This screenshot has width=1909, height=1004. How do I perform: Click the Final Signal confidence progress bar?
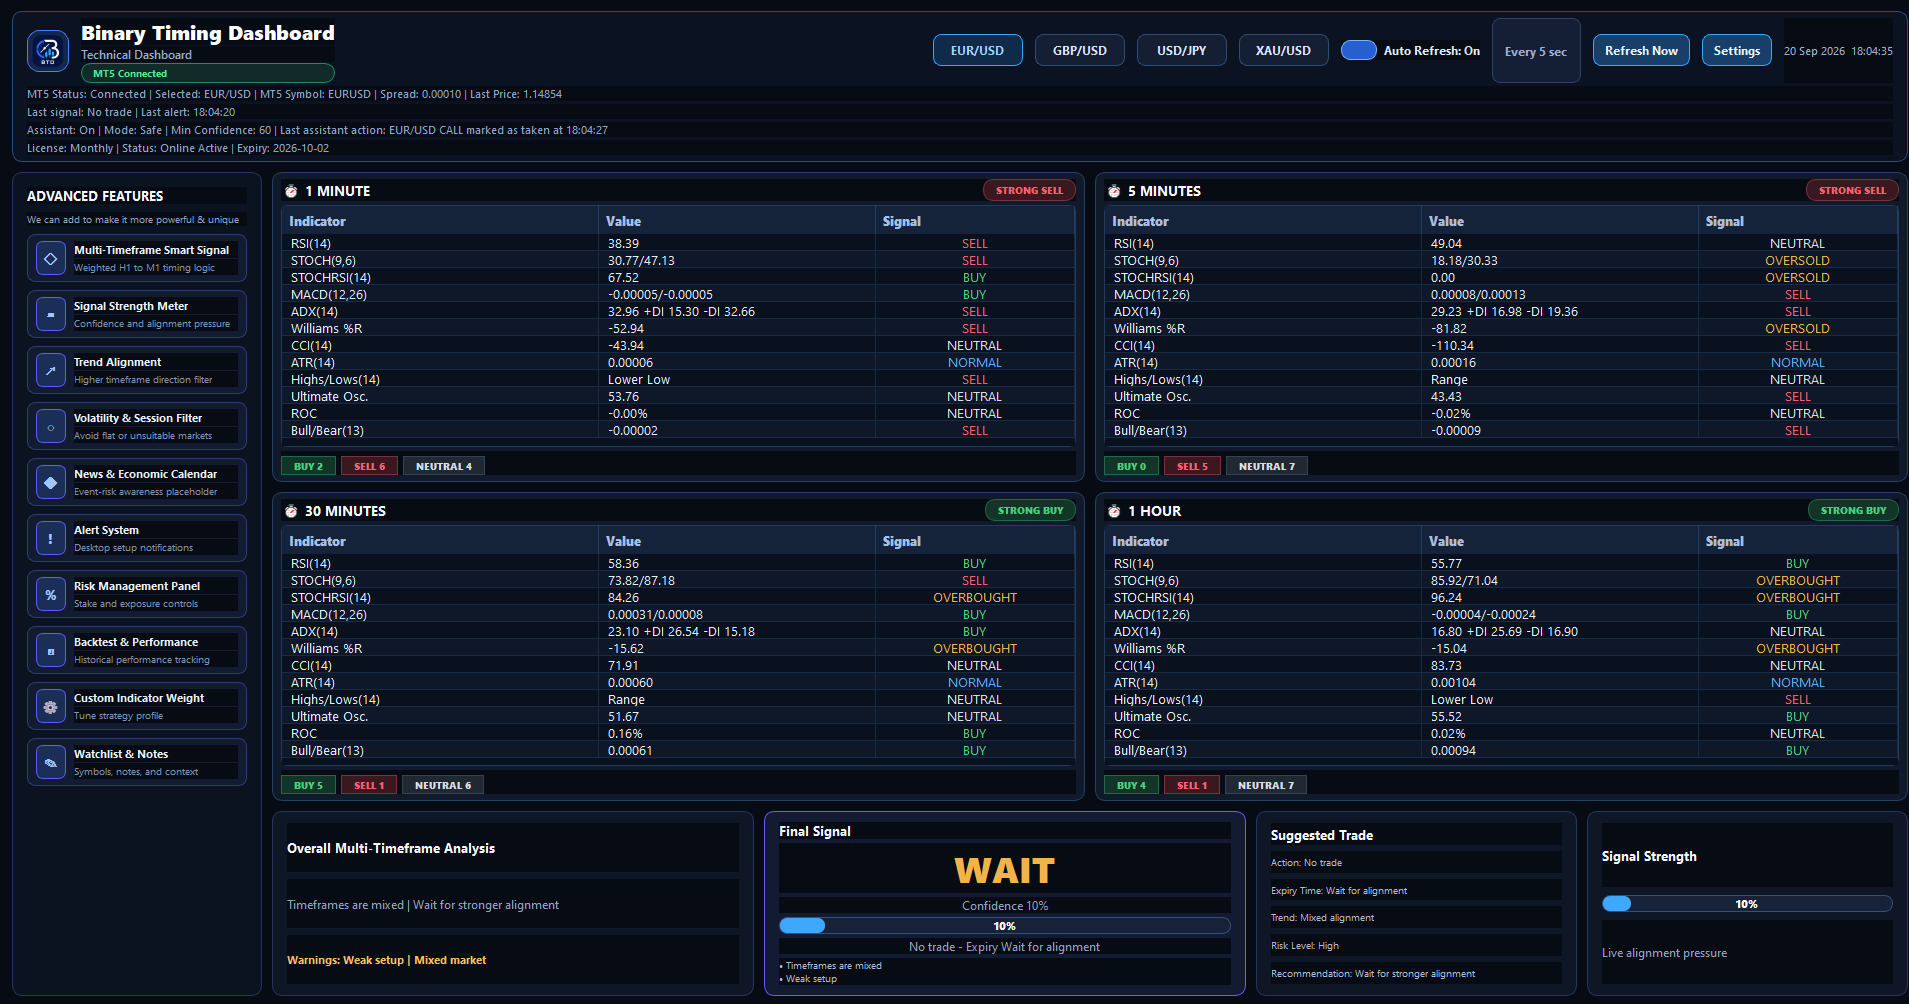tap(1005, 926)
